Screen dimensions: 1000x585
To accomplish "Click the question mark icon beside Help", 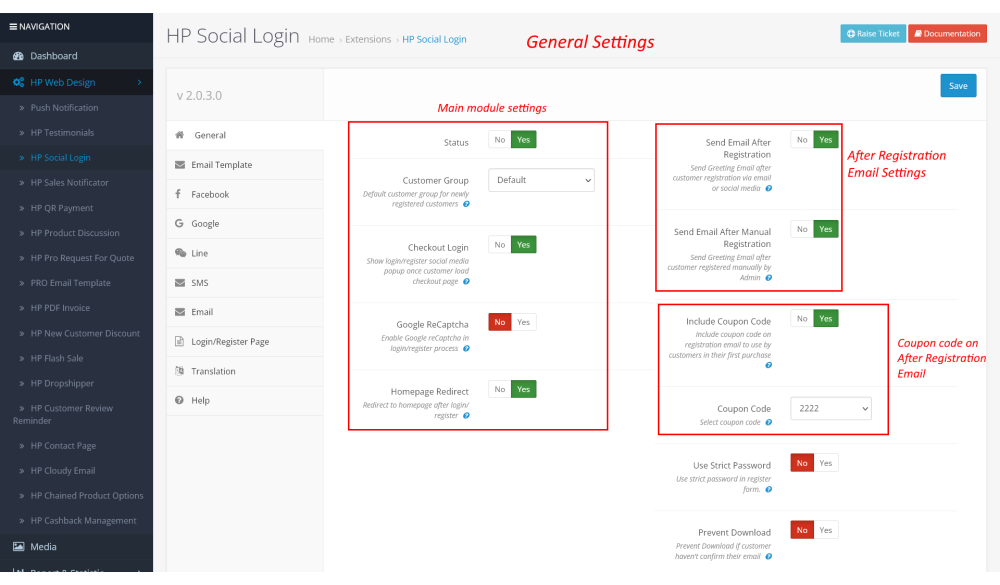I will pyautogui.click(x=179, y=401).
